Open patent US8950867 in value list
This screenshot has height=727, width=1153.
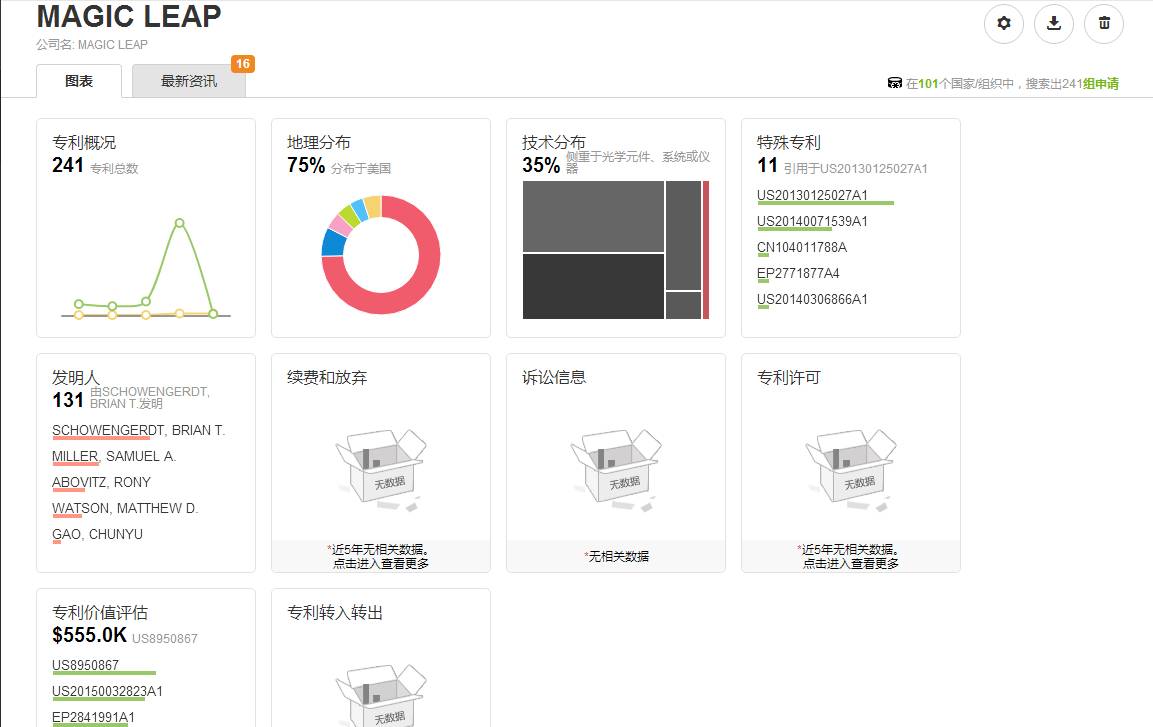click(x=85, y=665)
